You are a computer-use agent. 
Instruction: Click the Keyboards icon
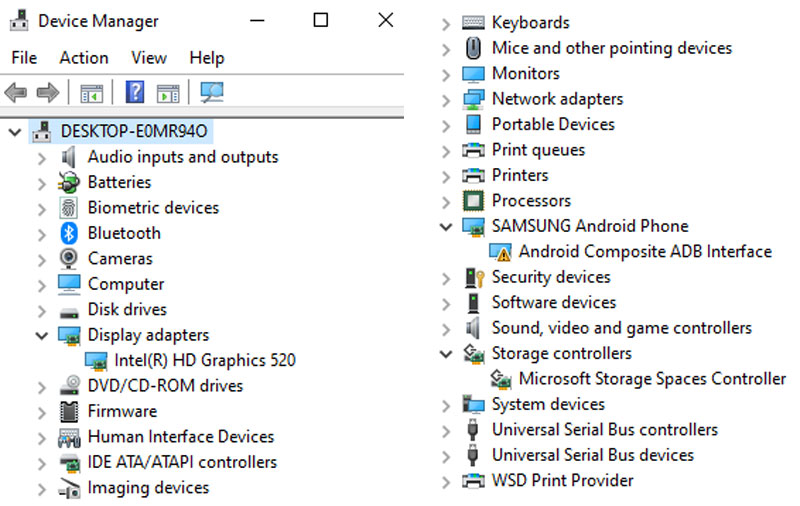coord(473,22)
